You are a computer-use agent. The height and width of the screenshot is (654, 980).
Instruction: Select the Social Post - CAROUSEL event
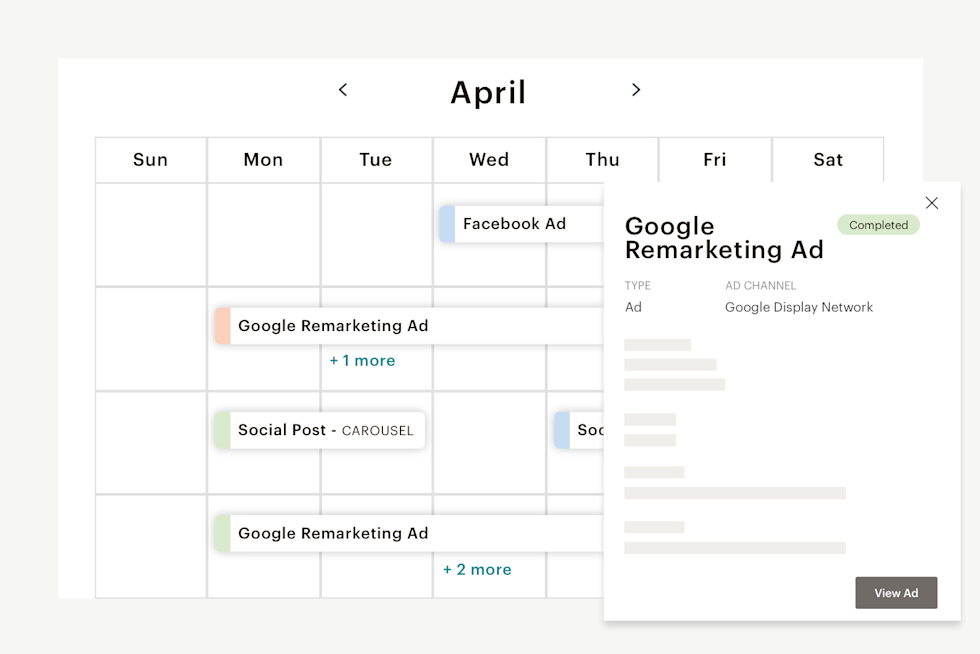pyautogui.click(x=325, y=431)
